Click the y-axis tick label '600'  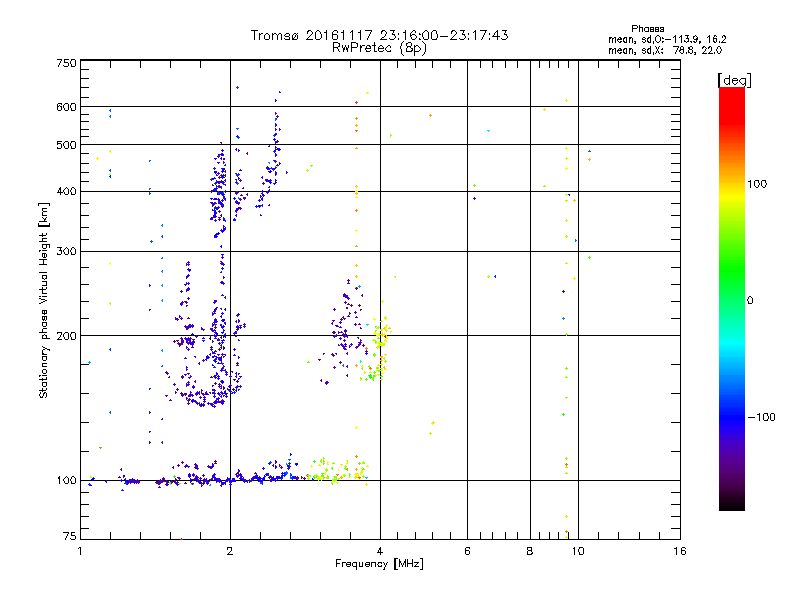click(66, 107)
